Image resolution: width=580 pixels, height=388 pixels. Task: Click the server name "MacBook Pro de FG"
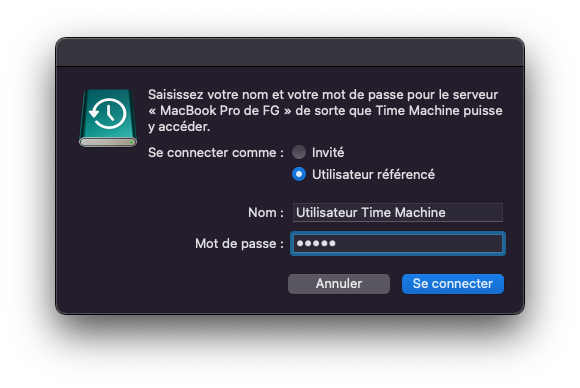(220, 111)
